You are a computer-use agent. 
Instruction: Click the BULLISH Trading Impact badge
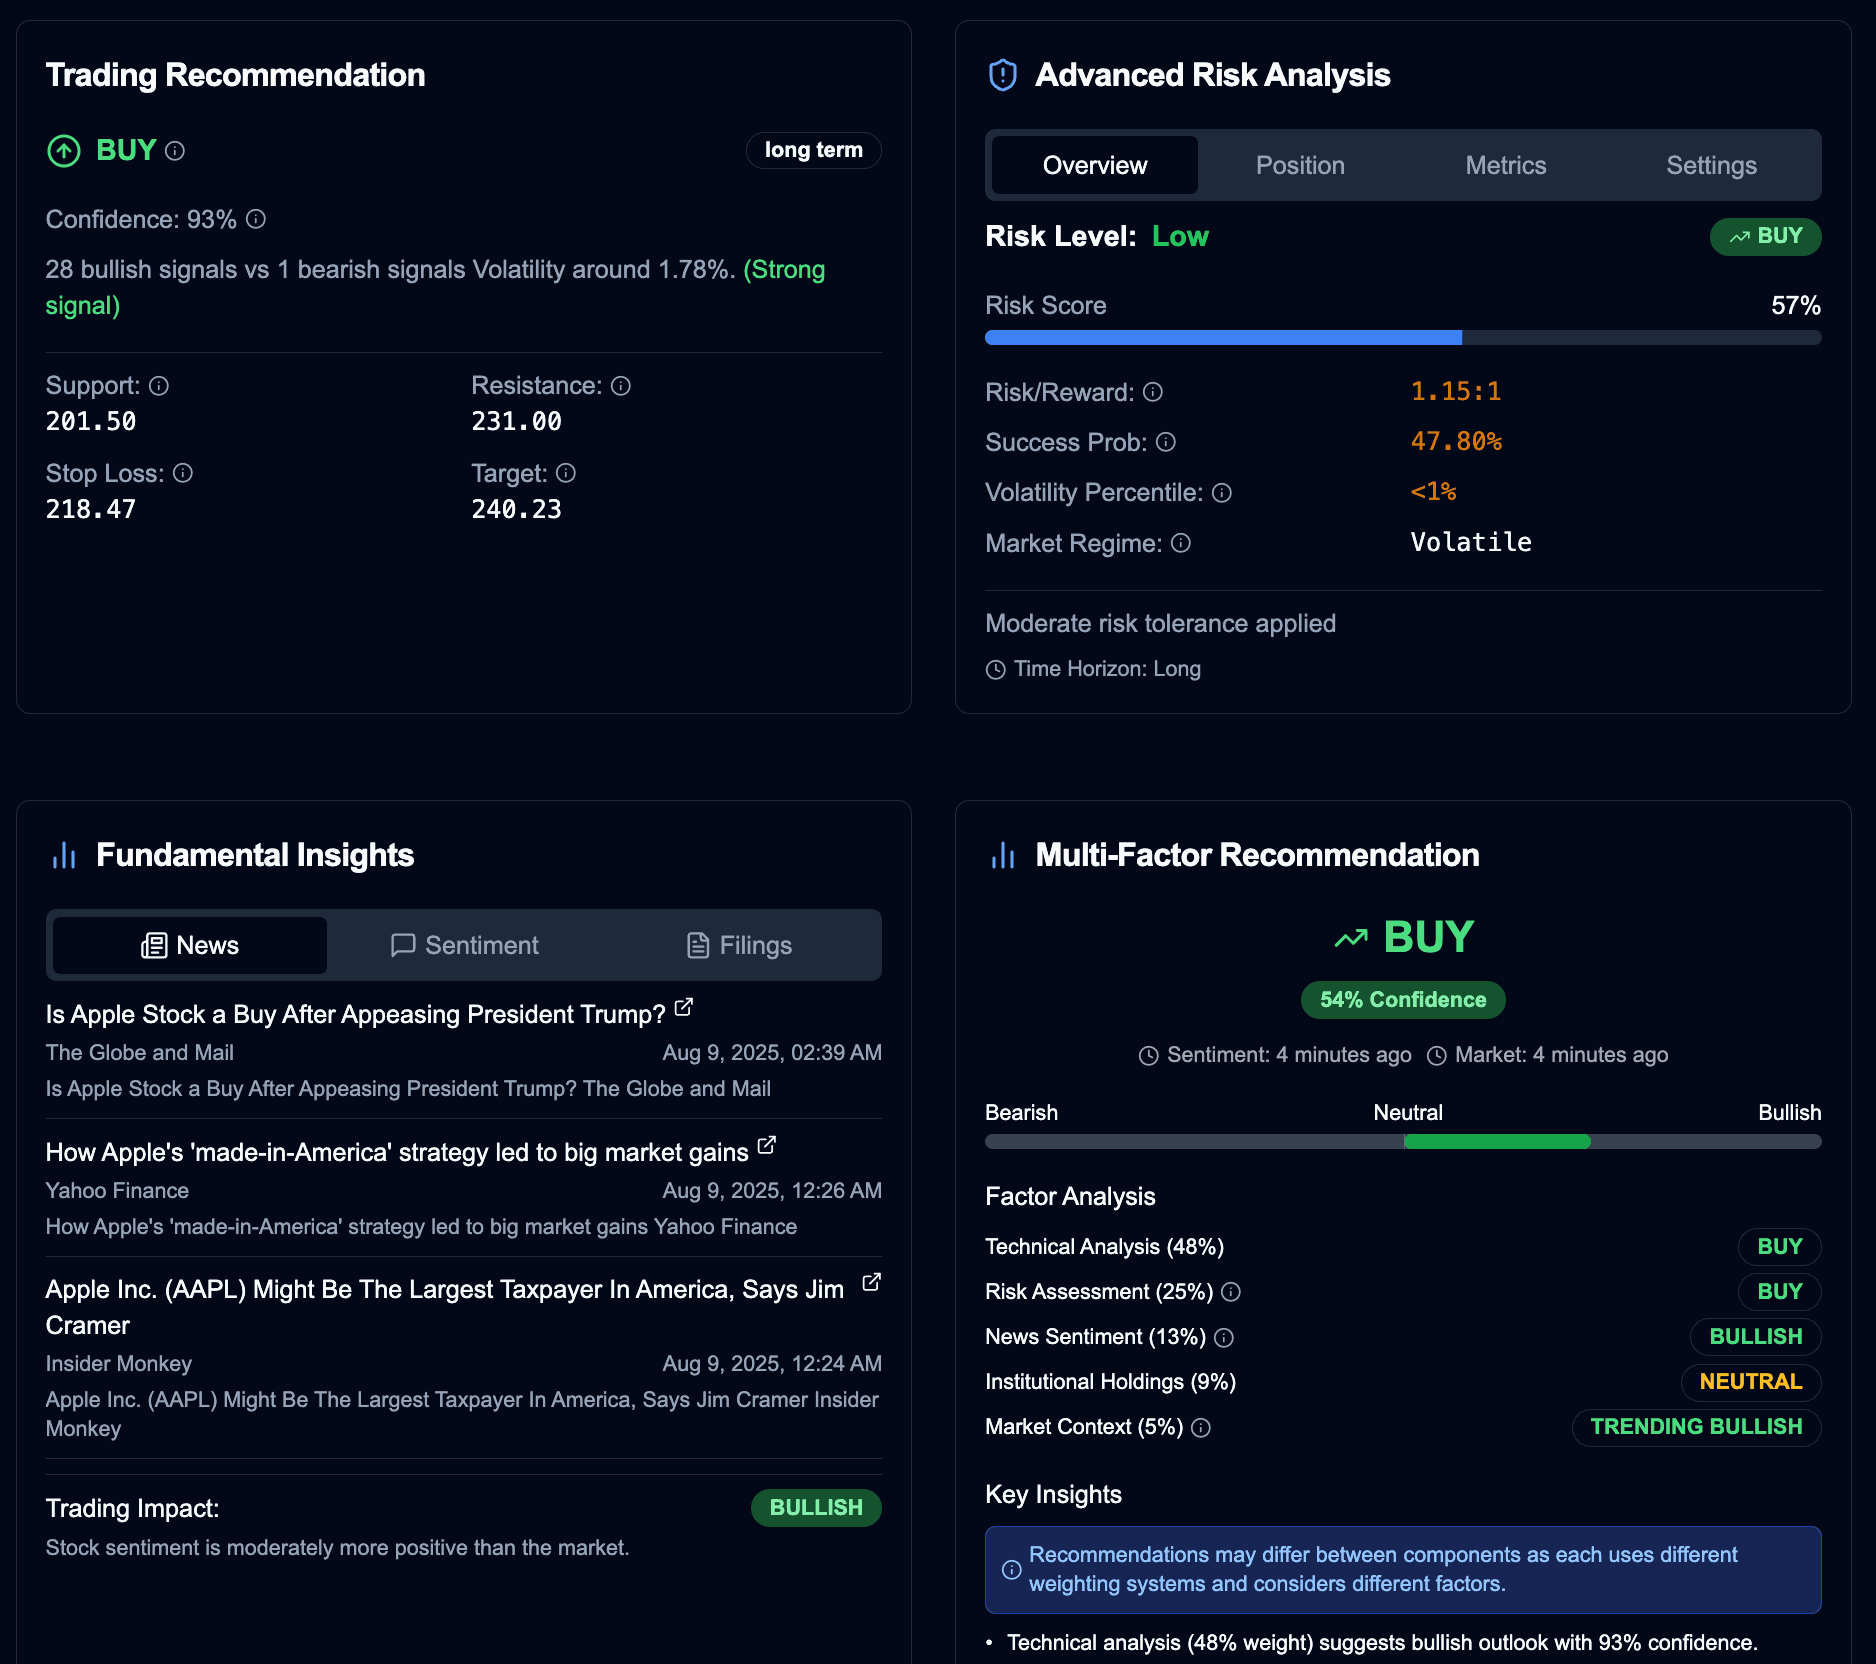pyautogui.click(x=816, y=1507)
